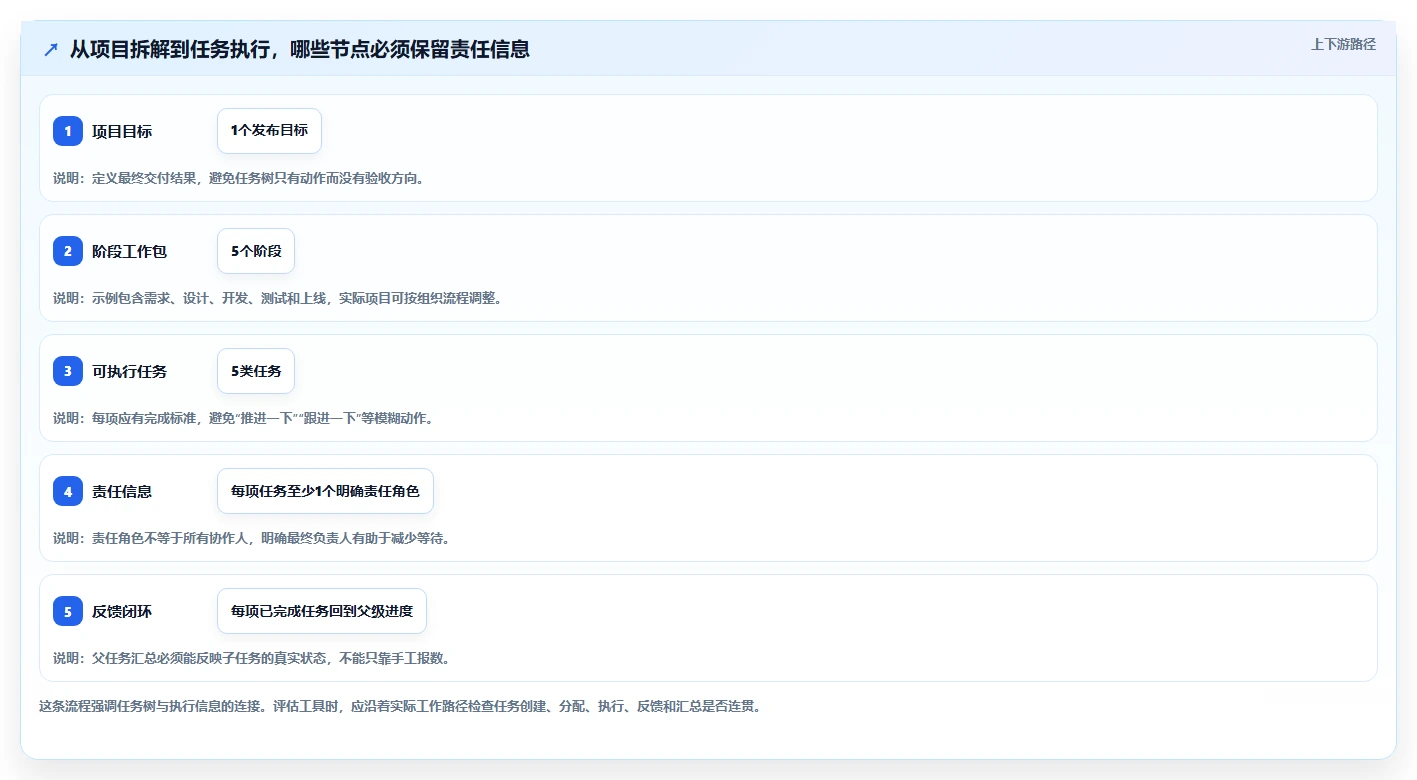This screenshot has width=1417, height=780.
Task: Click the 5个阶段 chip
Action: tap(256, 251)
